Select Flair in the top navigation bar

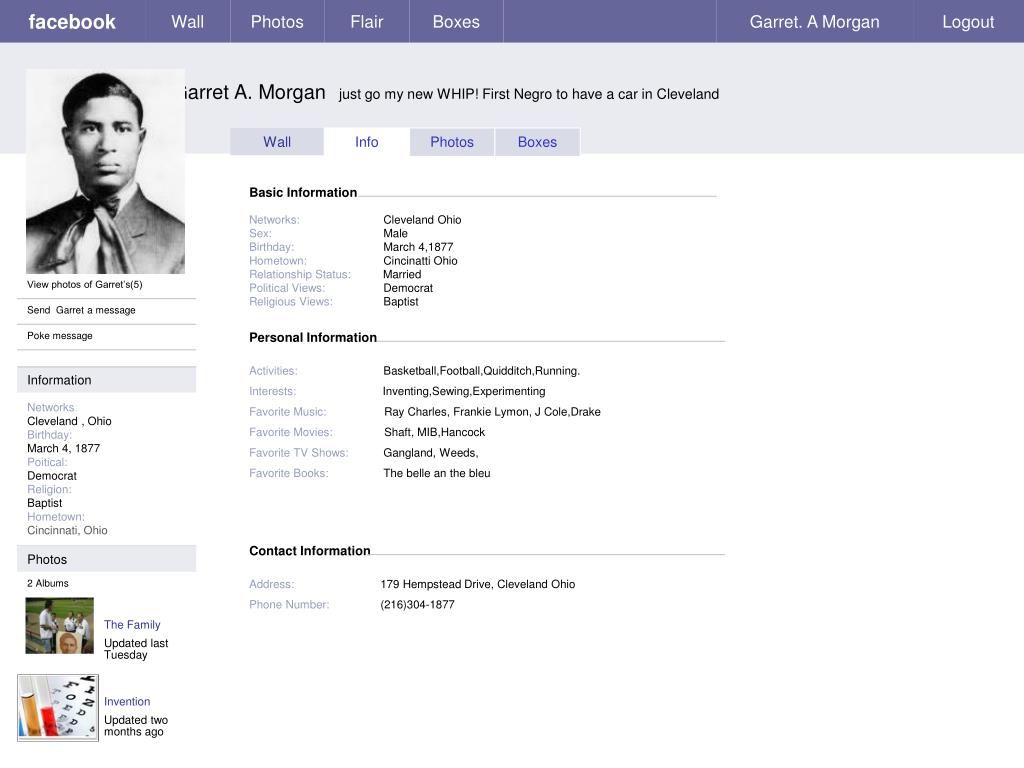366,22
